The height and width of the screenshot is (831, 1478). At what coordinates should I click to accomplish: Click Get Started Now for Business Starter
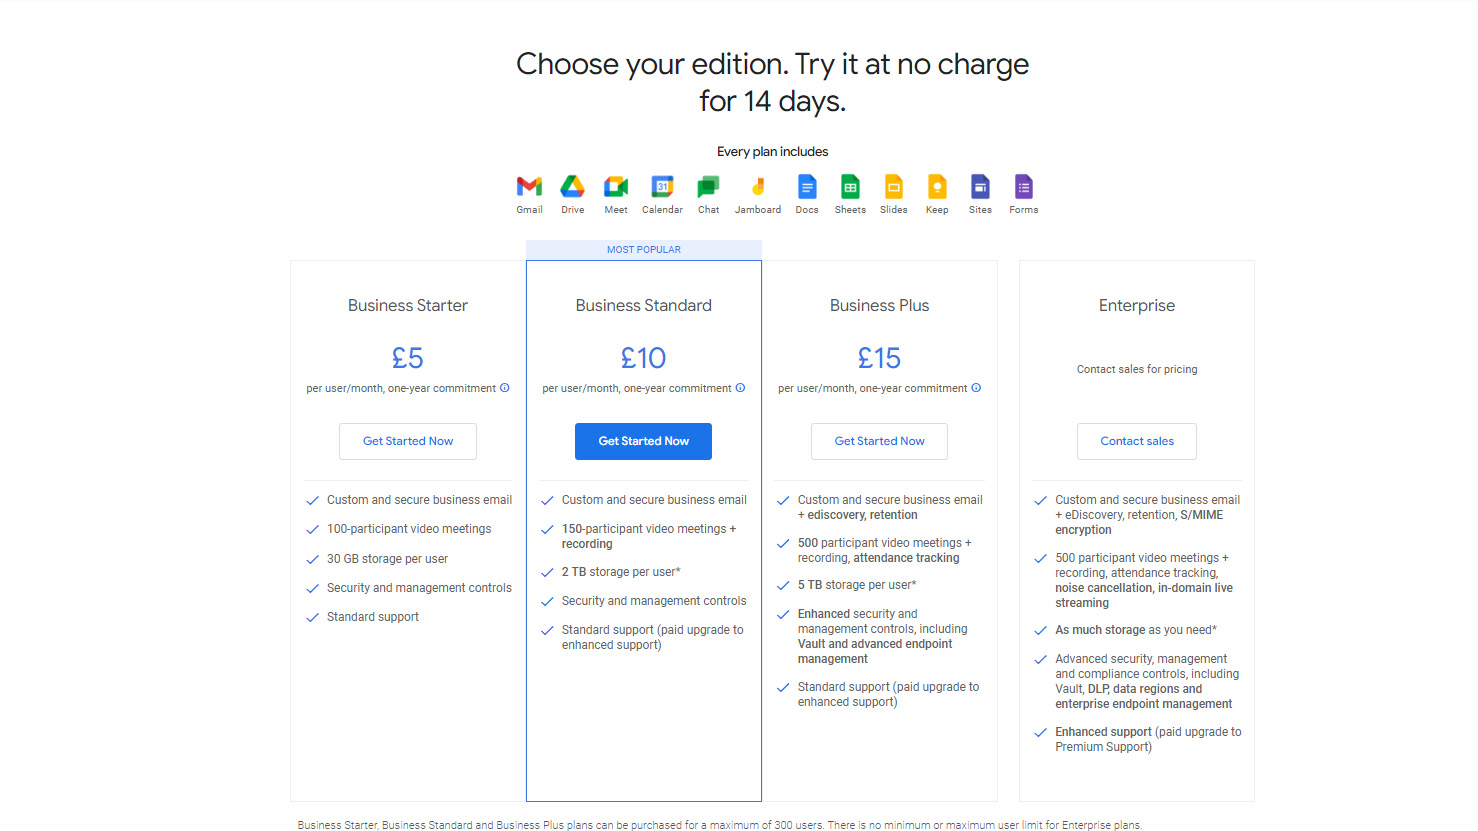407,441
